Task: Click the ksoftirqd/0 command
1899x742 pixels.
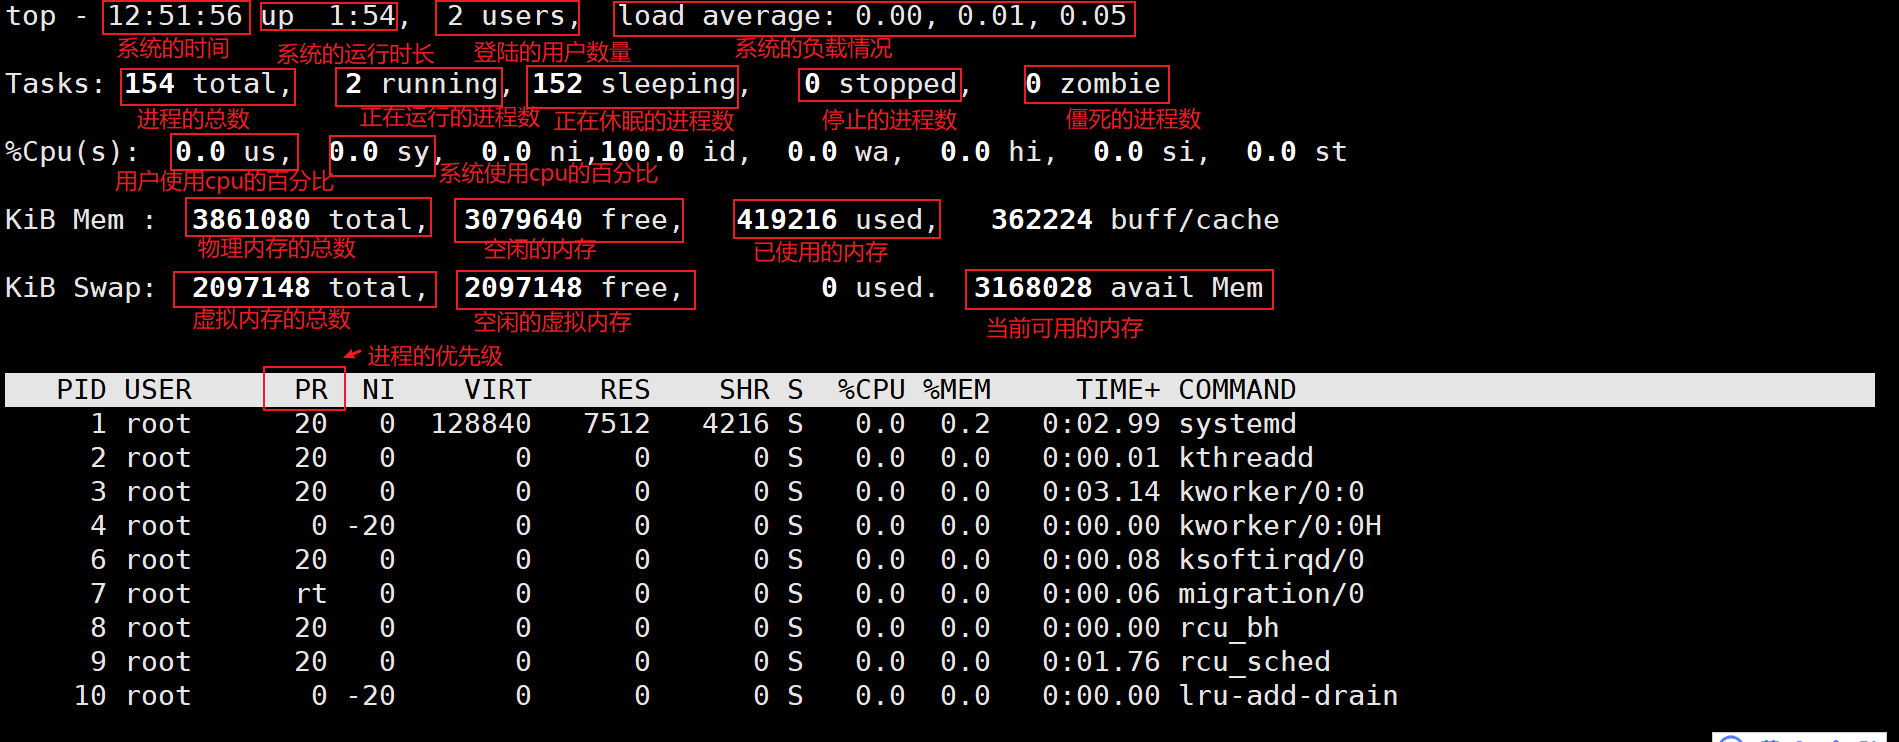Action: pyautogui.click(x=1270, y=560)
